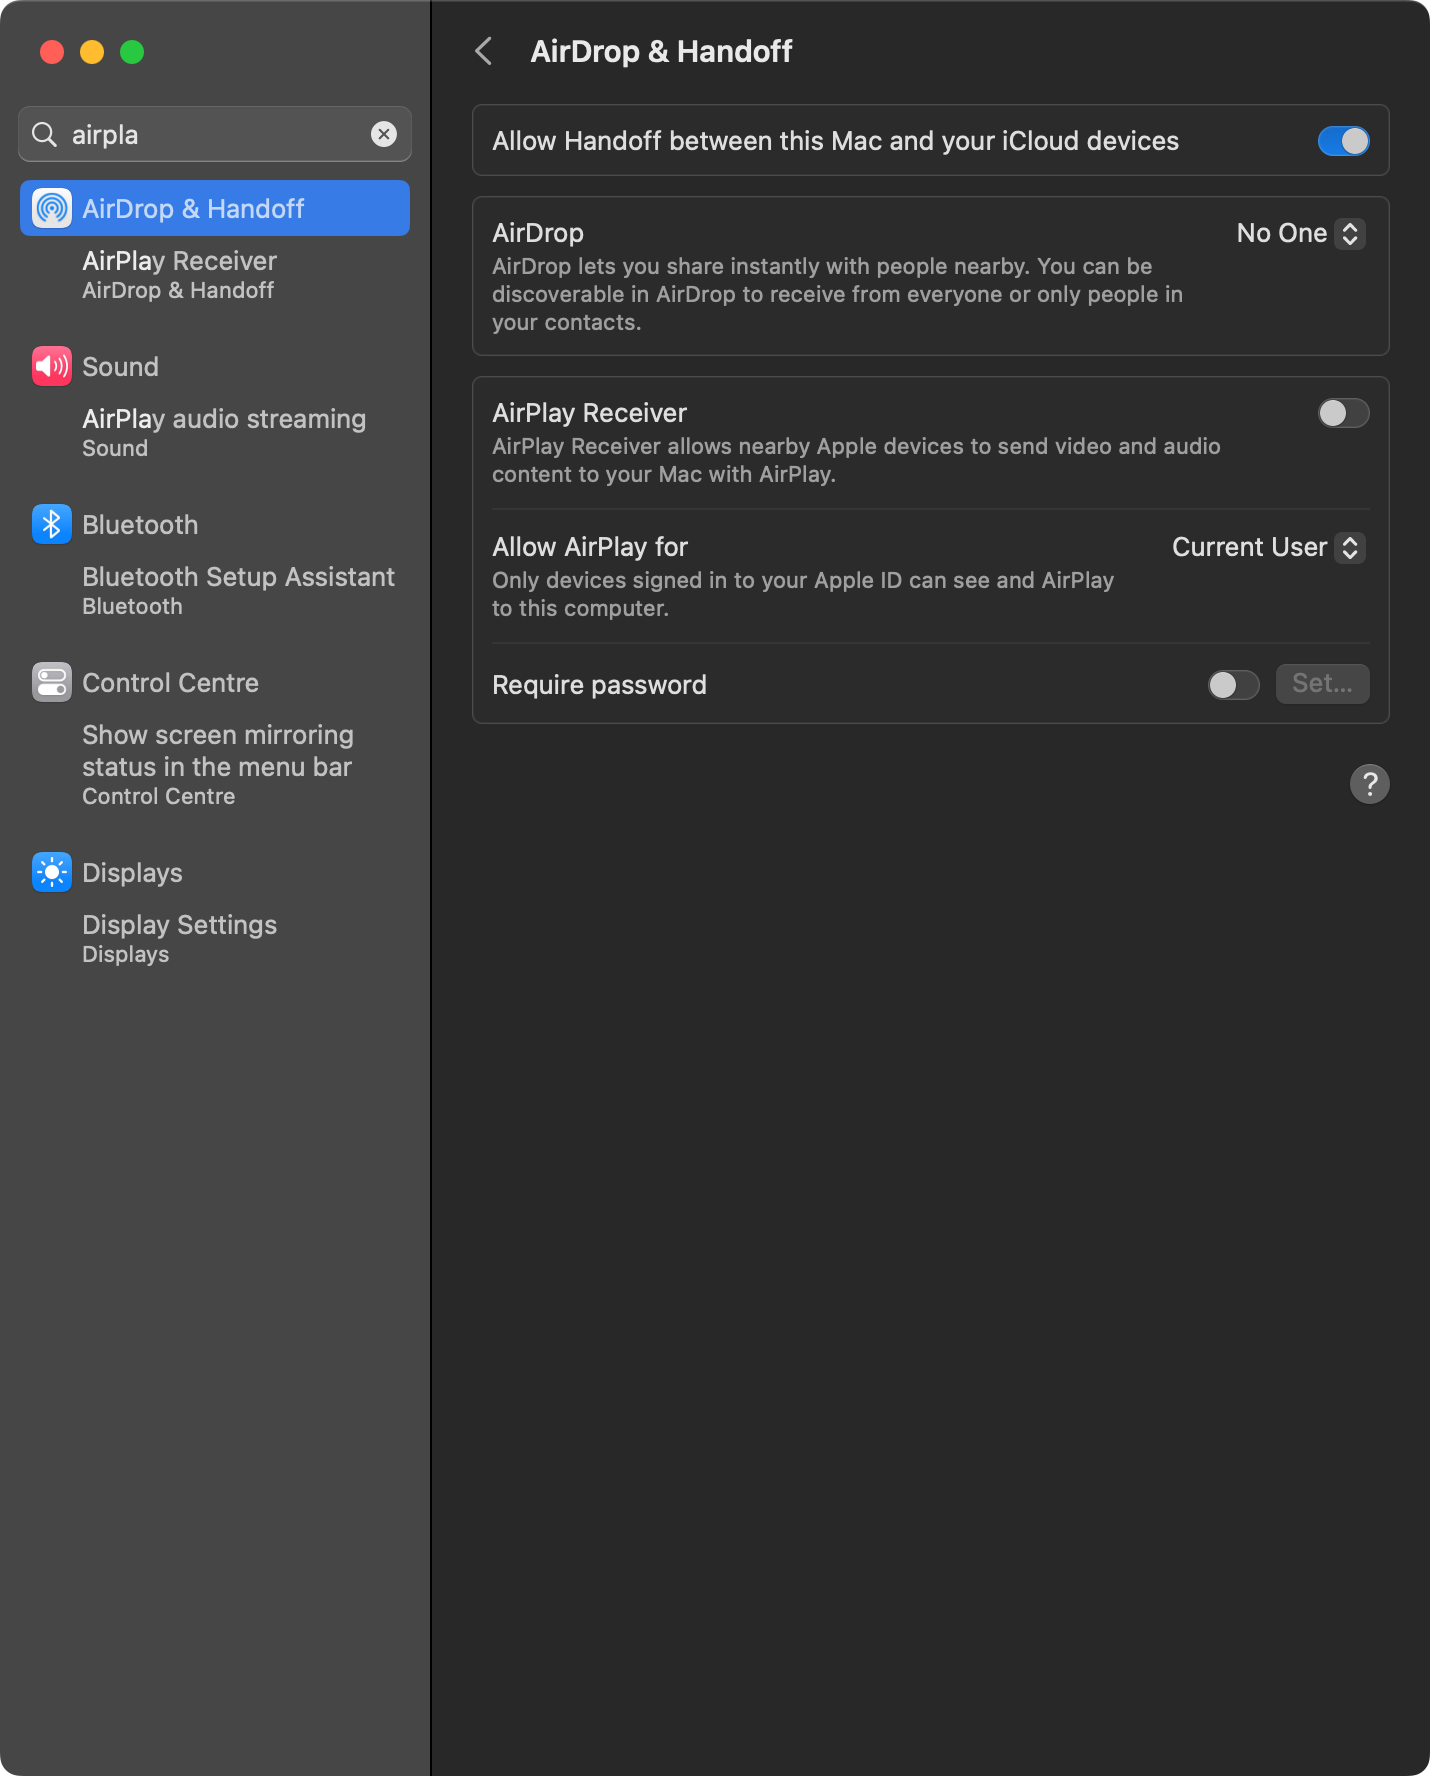1430x1776 pixels.
Task: Open the AirPlay audio streaming result
Action: click(x=215, y=433)
